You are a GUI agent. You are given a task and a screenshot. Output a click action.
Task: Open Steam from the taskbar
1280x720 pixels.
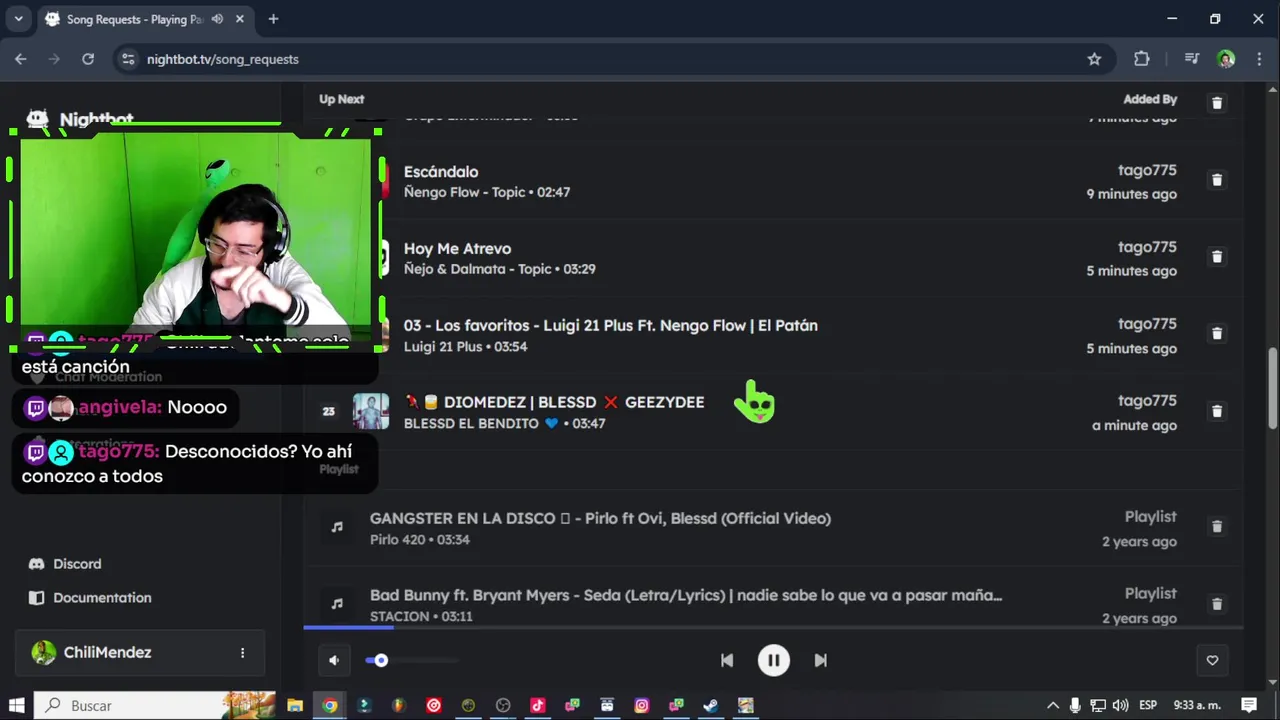pyautogui.click(x=710, y=705)
